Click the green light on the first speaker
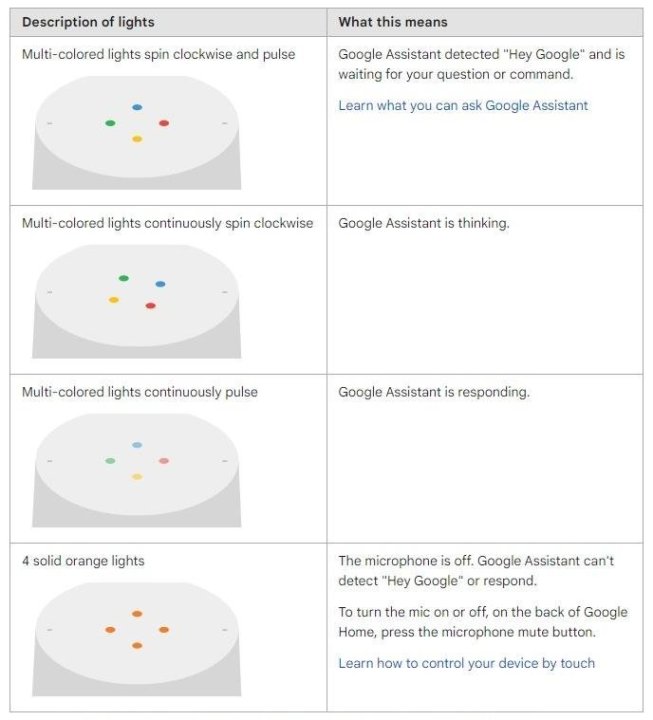 110,123
